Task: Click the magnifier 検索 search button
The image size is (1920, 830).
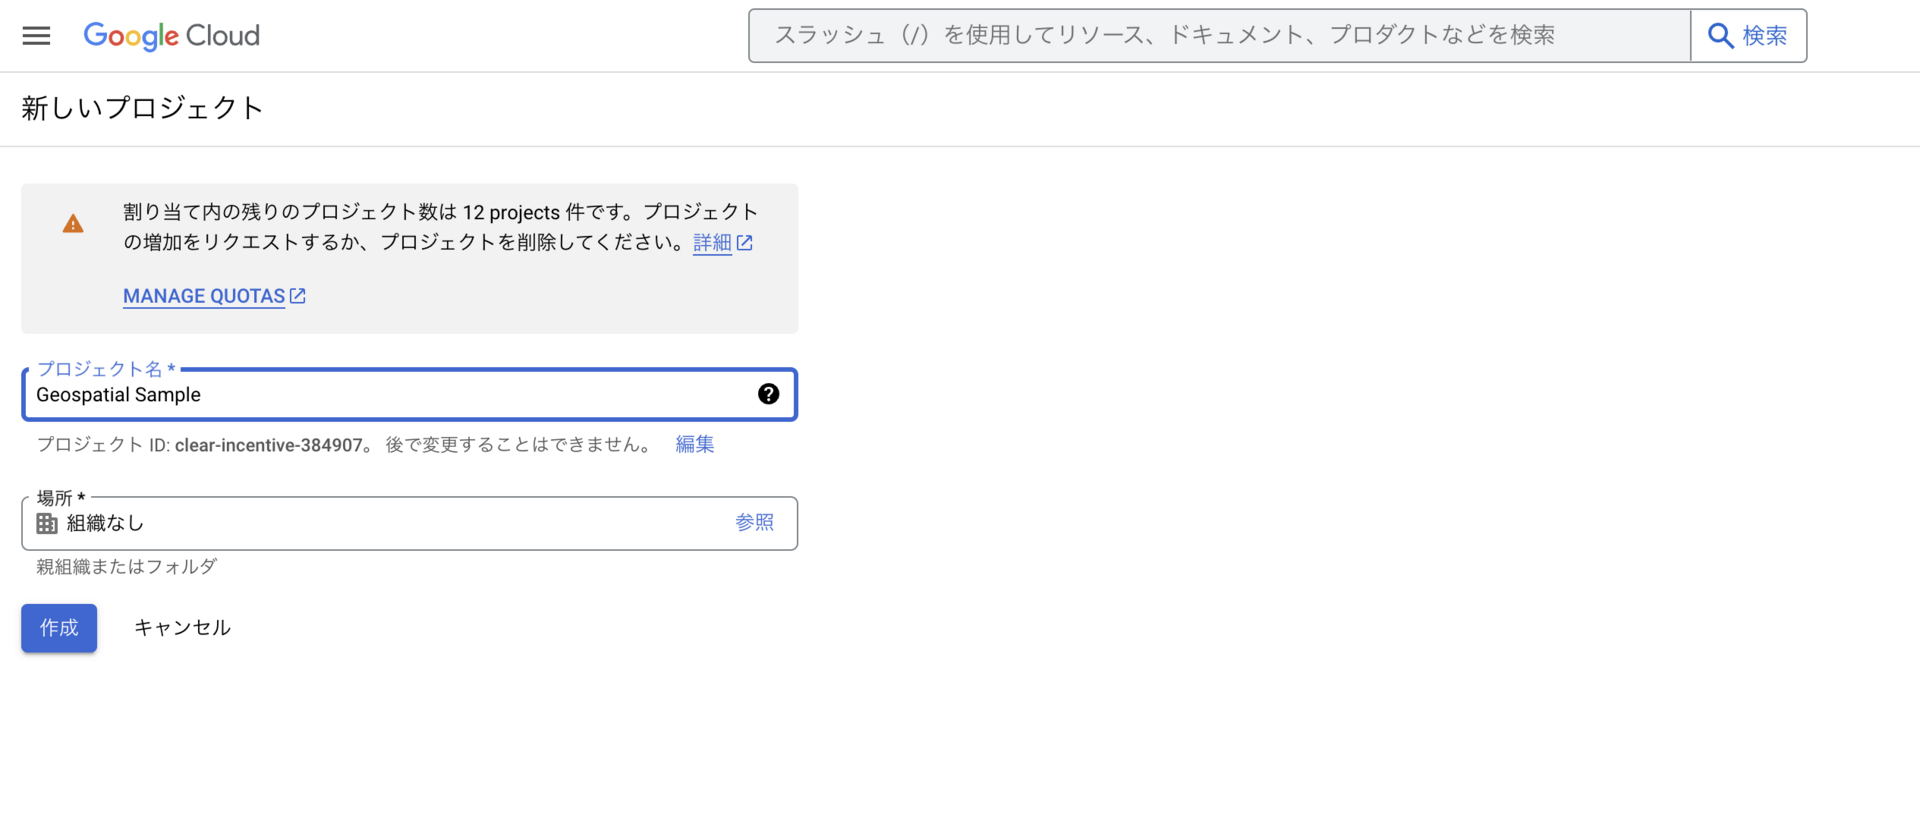Action: point(1748,36)
